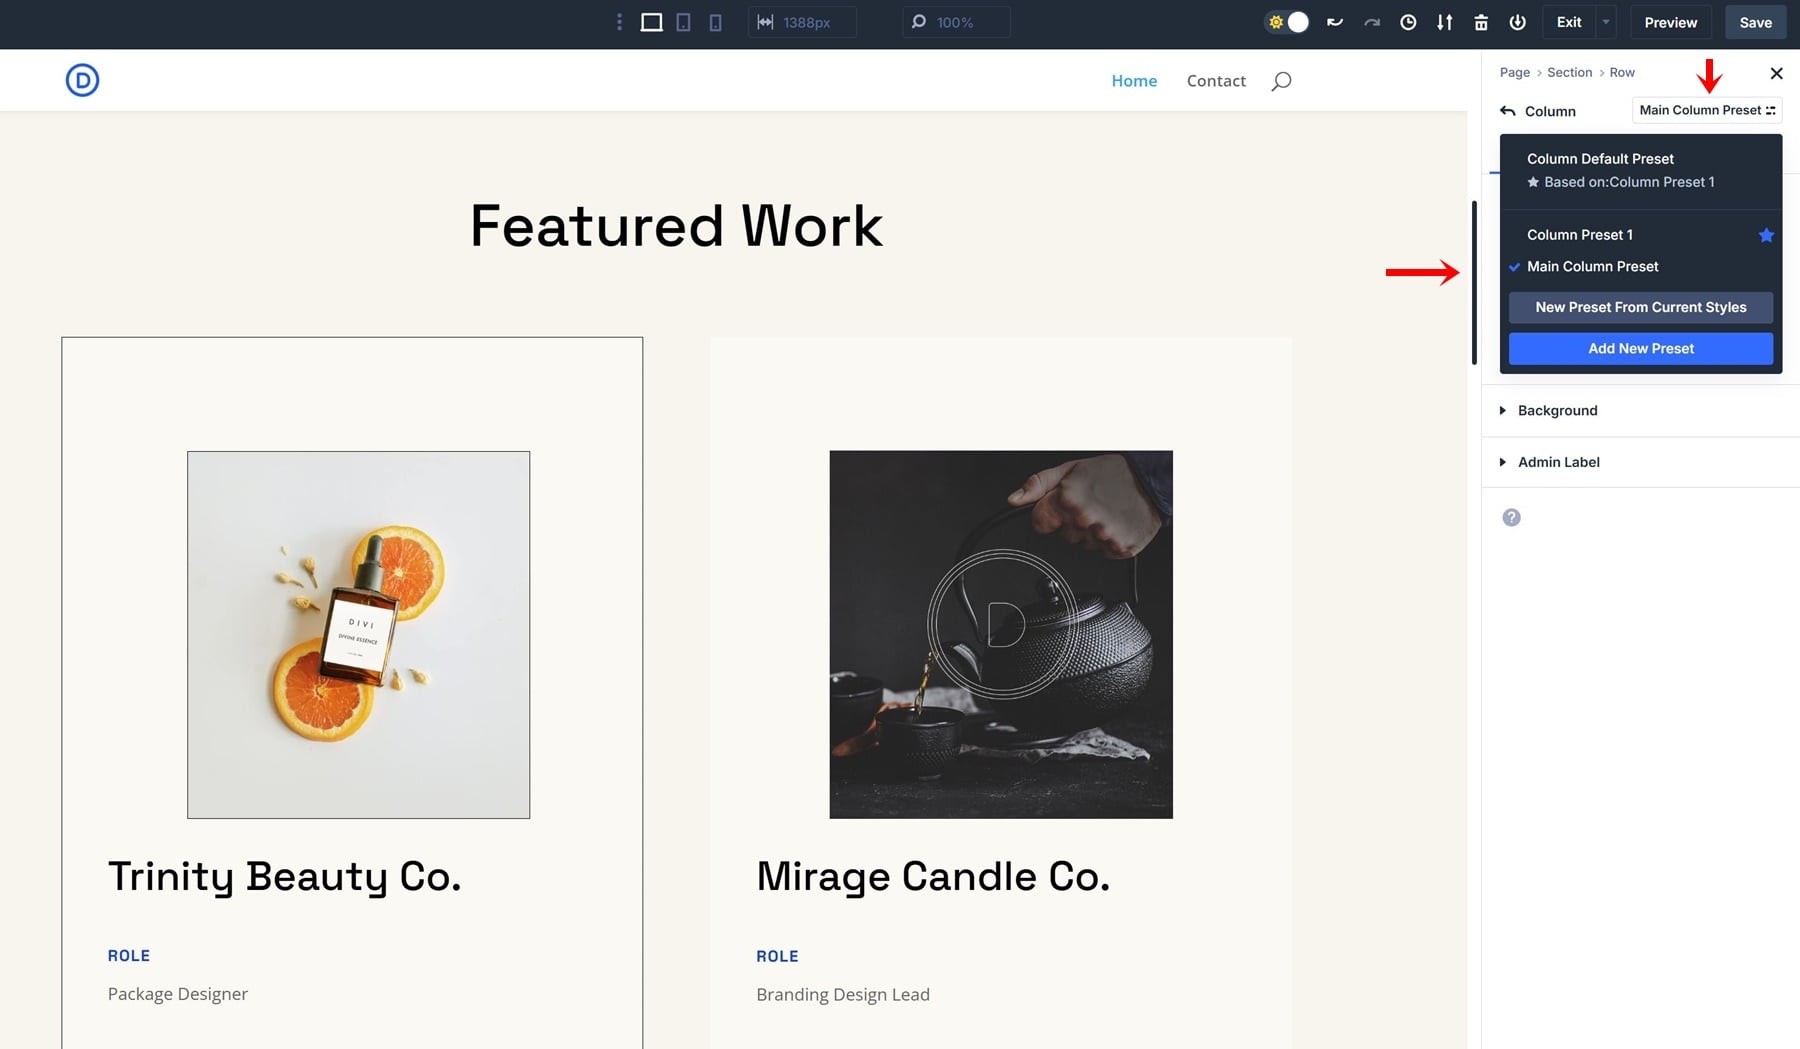The width and height of the screenshot is (1800, 1049).
Task: Click the Package Designer text
Action: 178,994
